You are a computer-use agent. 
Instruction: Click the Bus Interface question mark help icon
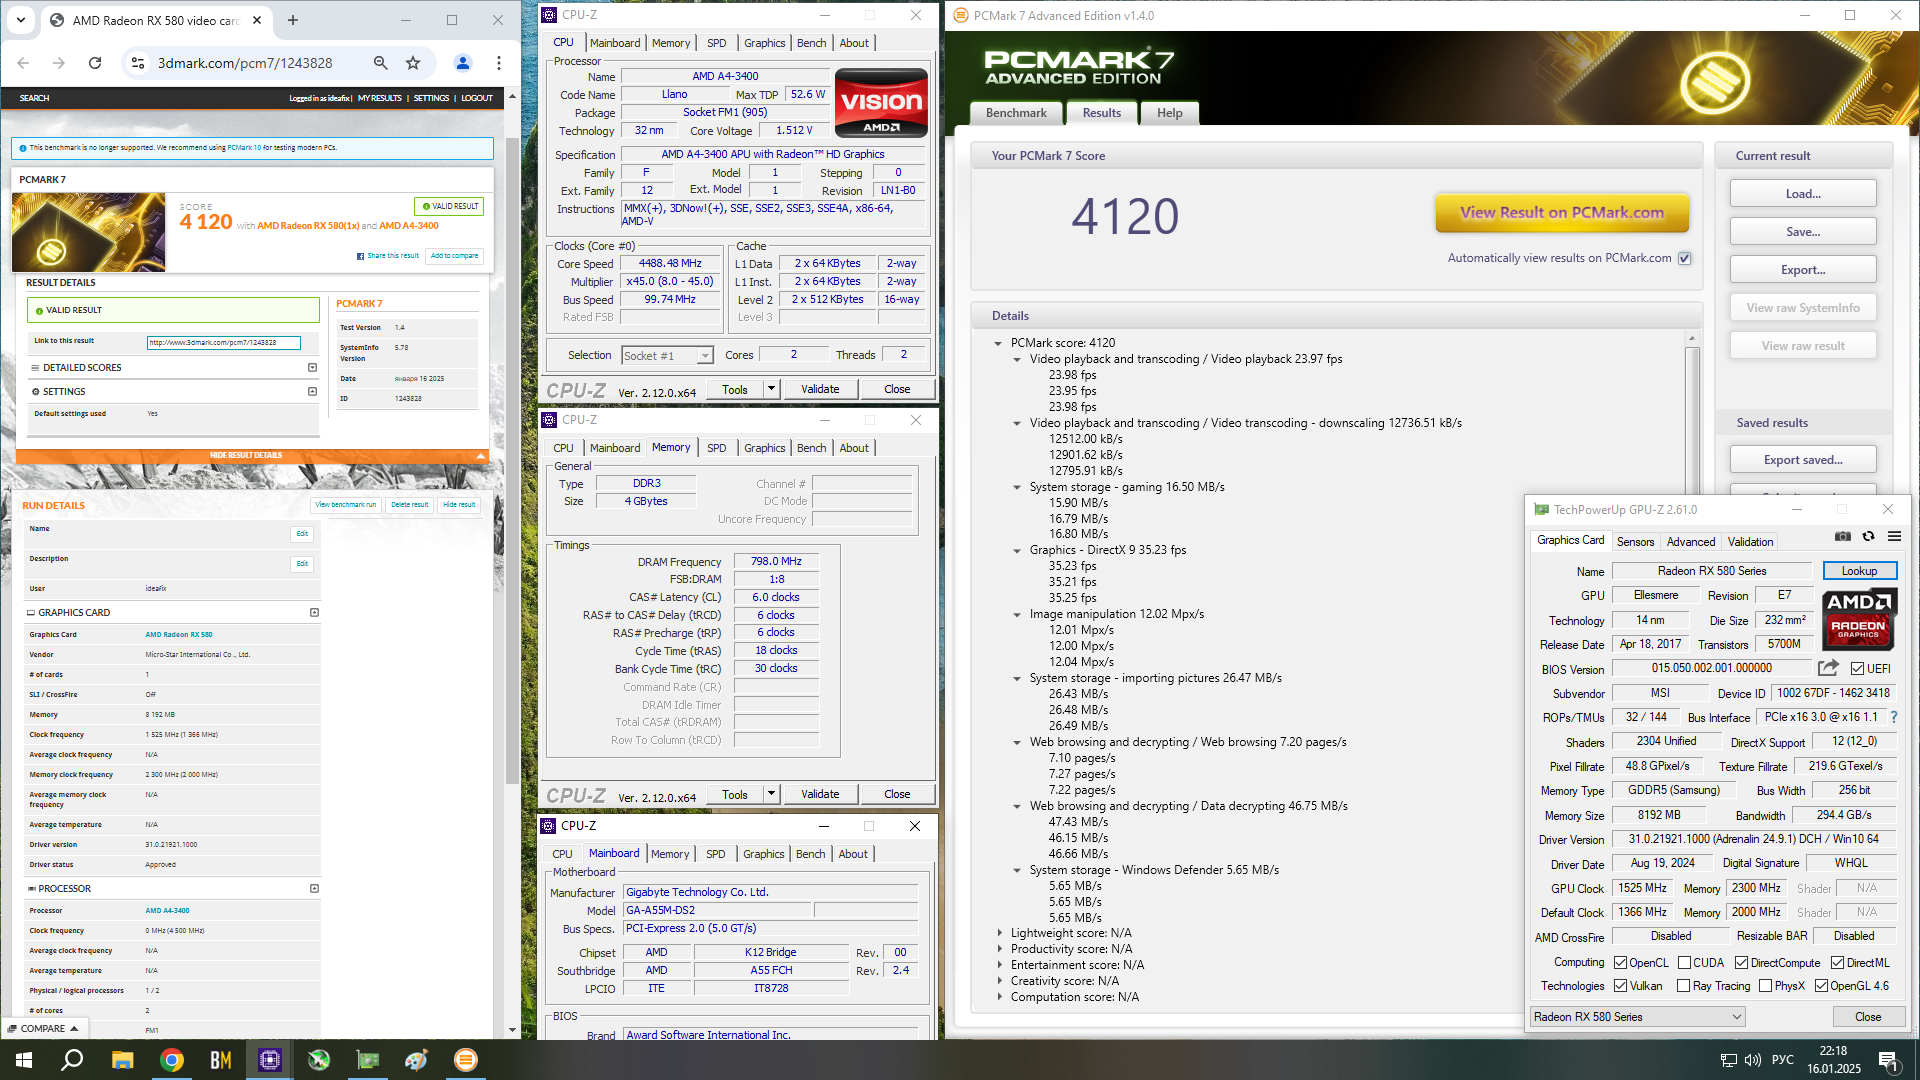click(1894, 717)
